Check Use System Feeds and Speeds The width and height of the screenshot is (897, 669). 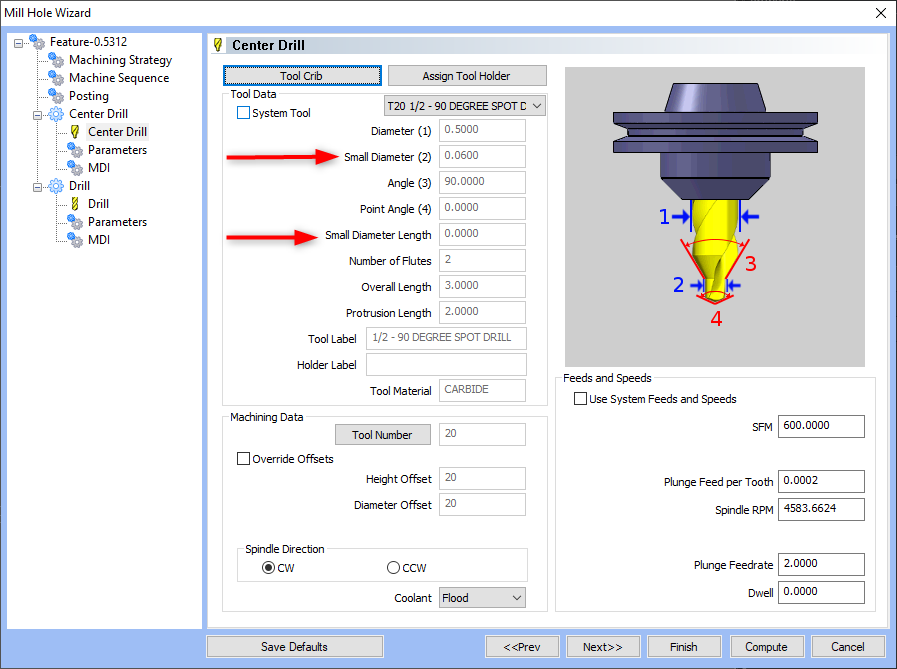click(580, 398)
